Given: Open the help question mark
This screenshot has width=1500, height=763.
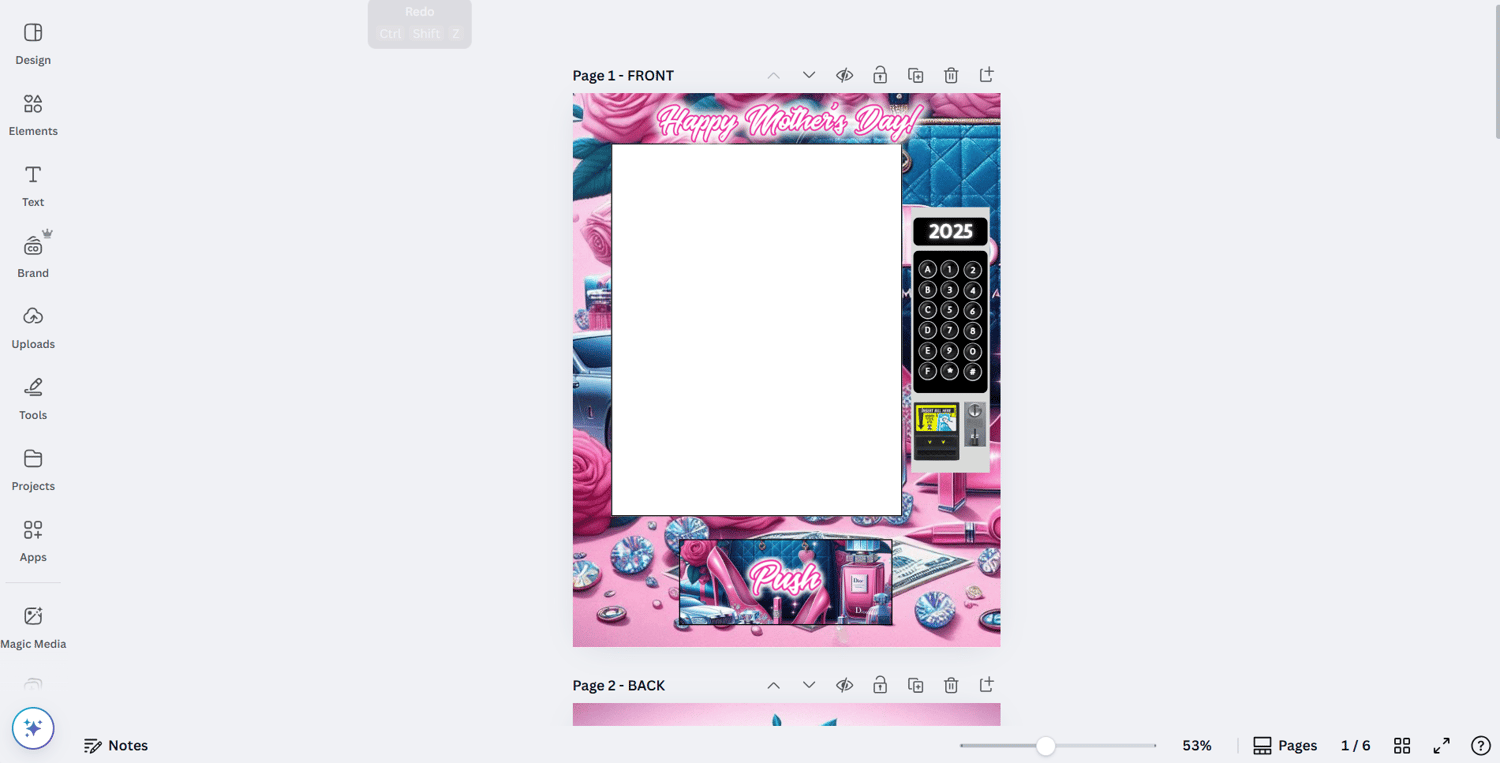Looking at the screenshot, I should click(x=1481, y=746).
